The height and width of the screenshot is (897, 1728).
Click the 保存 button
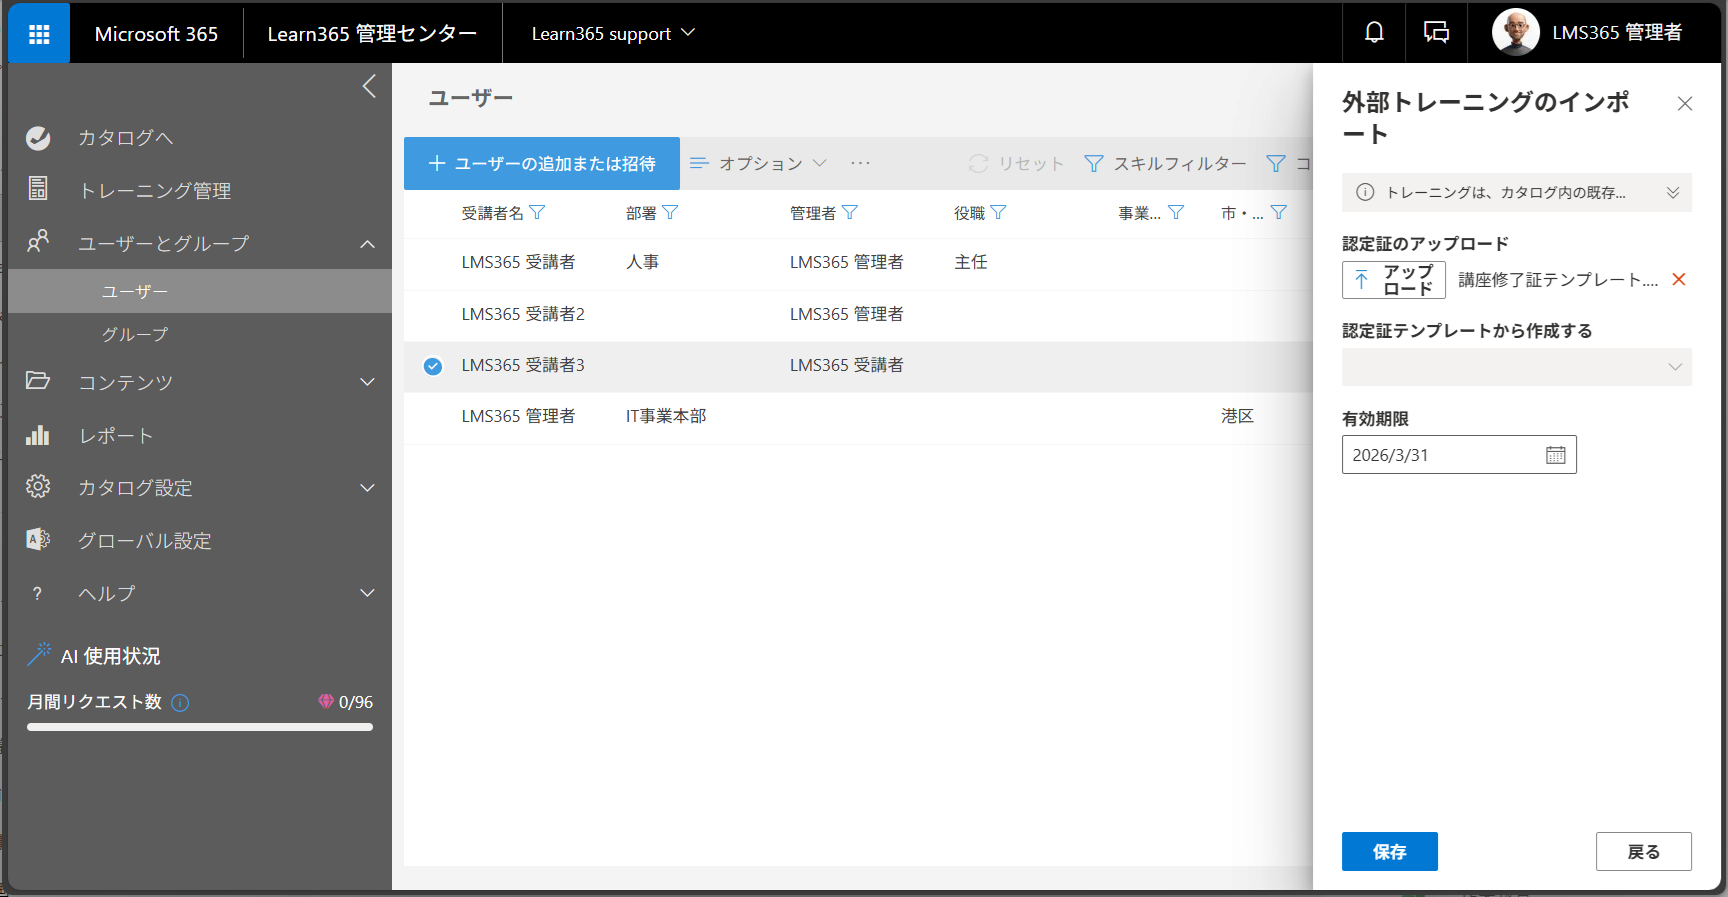coord(1389,851)
